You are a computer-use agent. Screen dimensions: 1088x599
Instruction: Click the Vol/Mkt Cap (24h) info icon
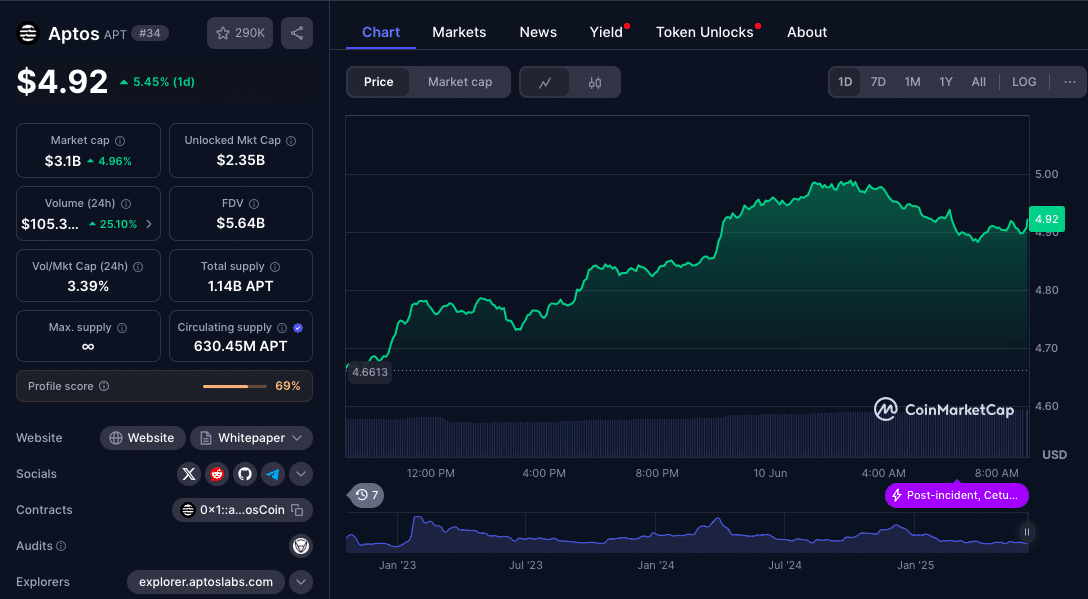tap(138, 267)
